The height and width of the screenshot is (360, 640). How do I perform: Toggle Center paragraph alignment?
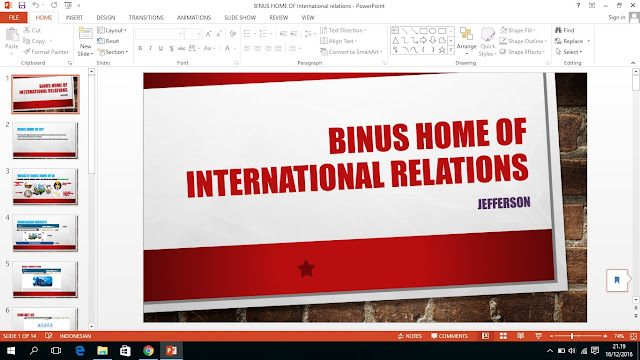(x=258, y=48)
